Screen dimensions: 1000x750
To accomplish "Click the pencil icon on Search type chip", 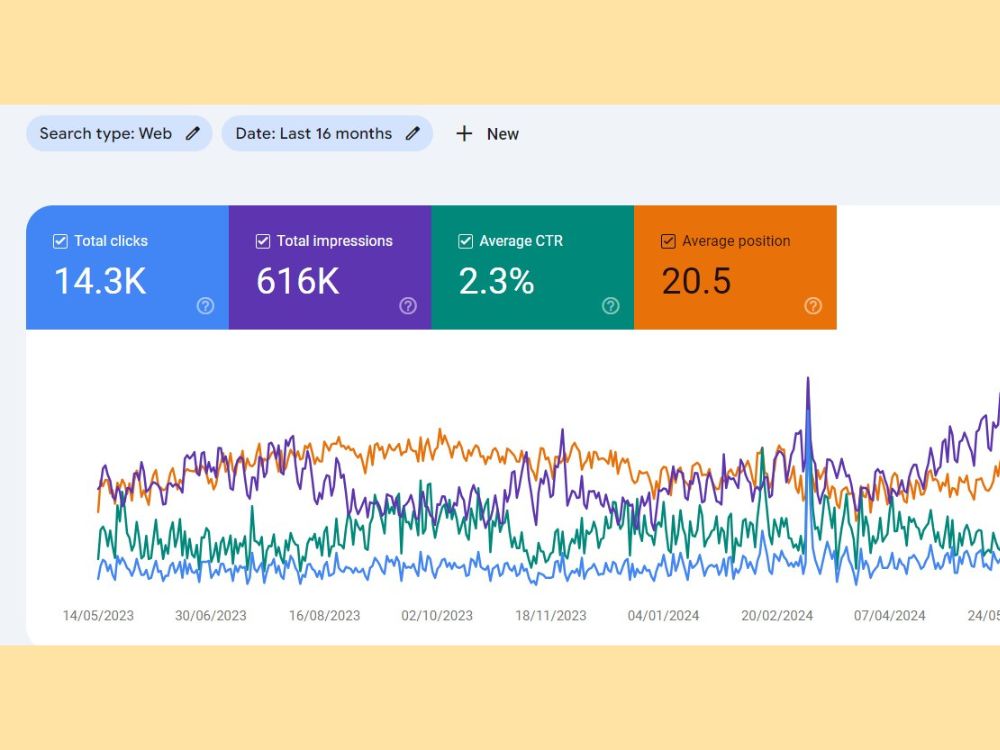I will 193,133.
